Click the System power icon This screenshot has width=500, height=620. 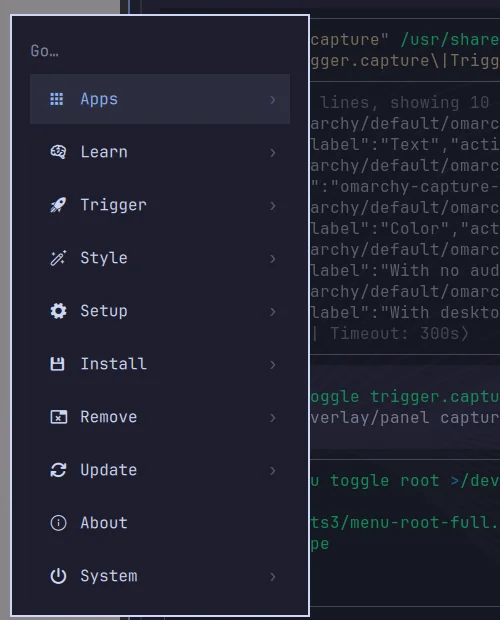(x=58, y=576)
